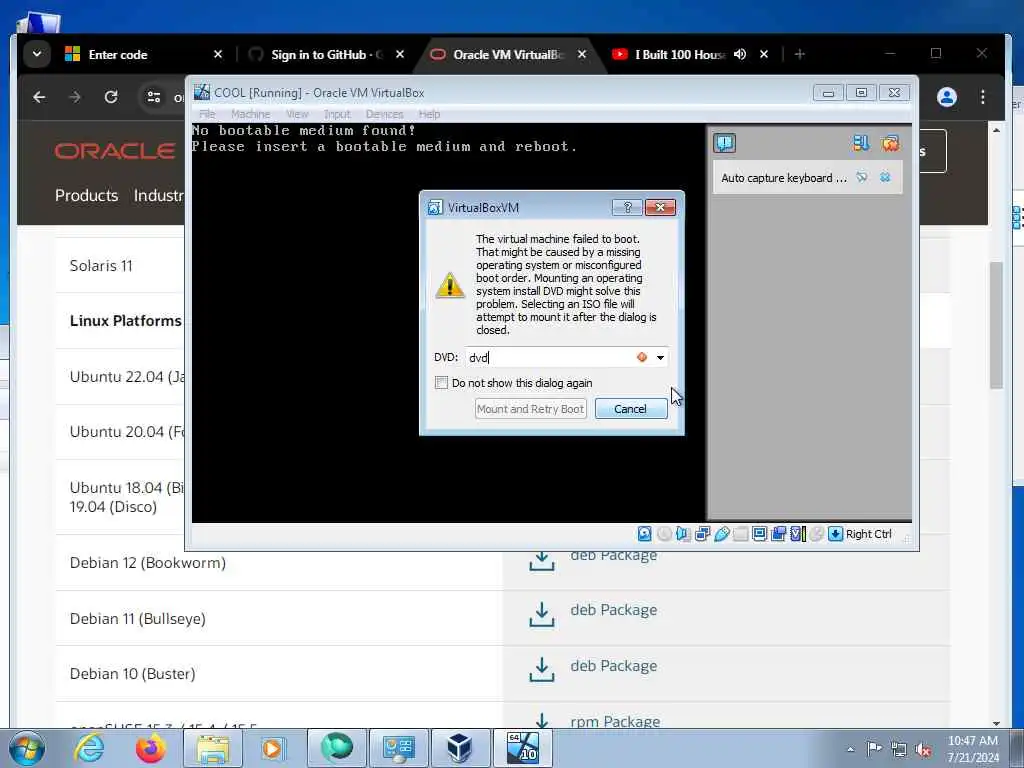The height and width of the screenshot is (768, 1024).
Task: Open the File menu in VirtualBox VM window
Action: tap(207, 114)
